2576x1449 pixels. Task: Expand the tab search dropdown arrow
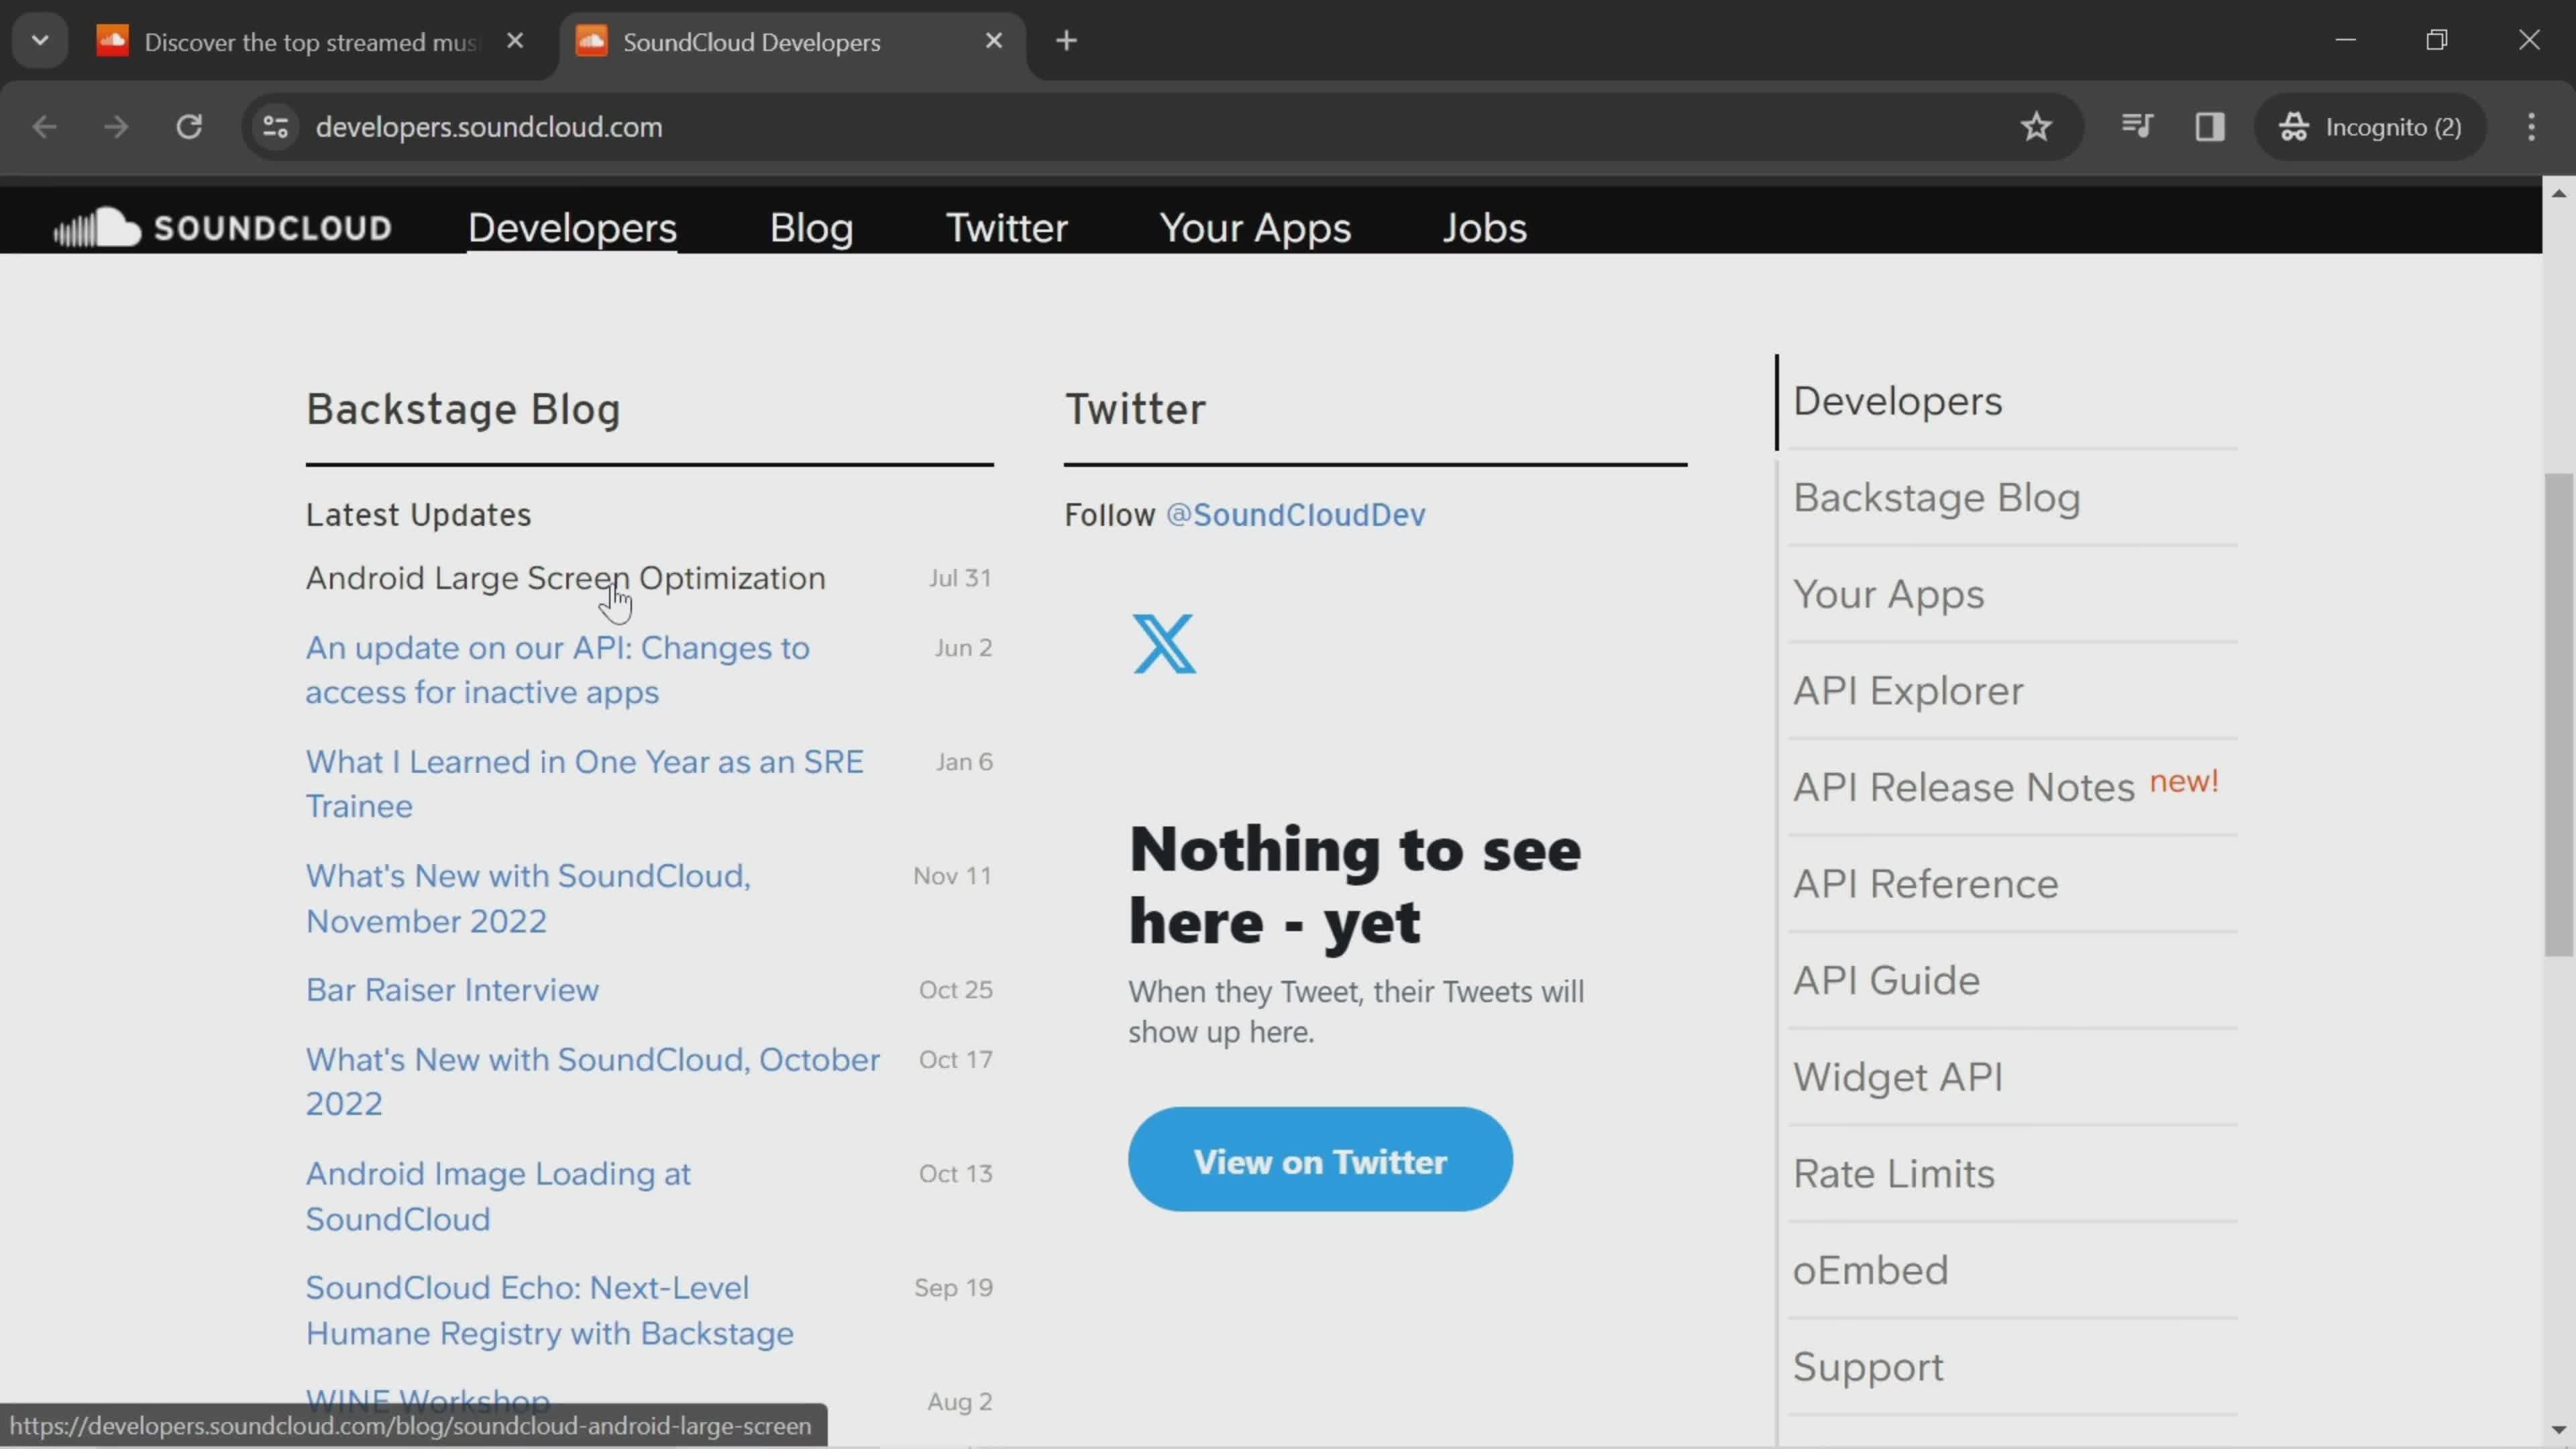pyautogui.click(x=40, y=41)
